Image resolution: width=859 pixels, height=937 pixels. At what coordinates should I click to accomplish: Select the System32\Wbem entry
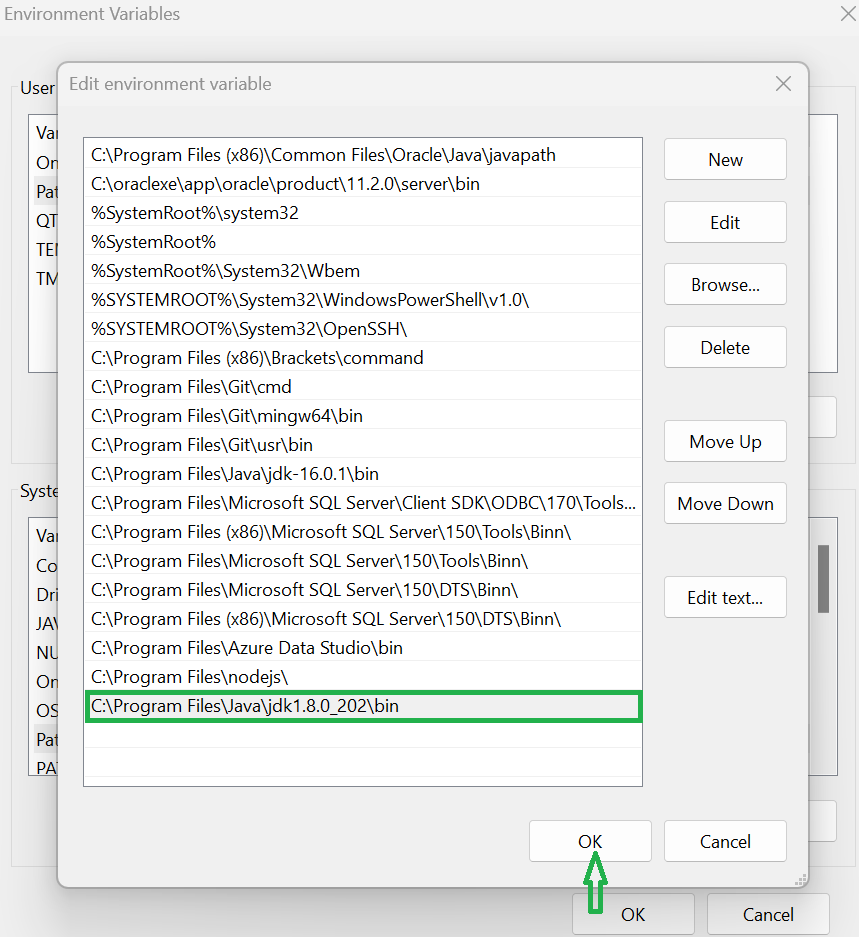363,271
